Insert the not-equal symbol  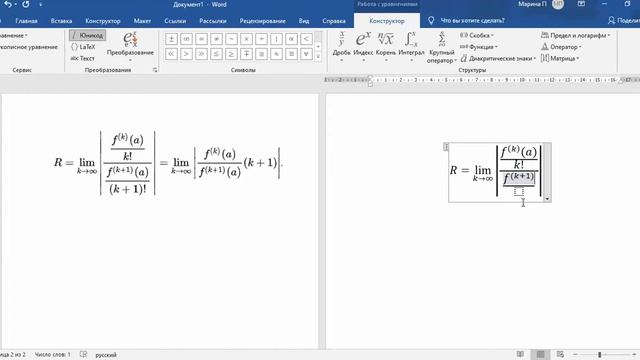[x=216, y=39]
